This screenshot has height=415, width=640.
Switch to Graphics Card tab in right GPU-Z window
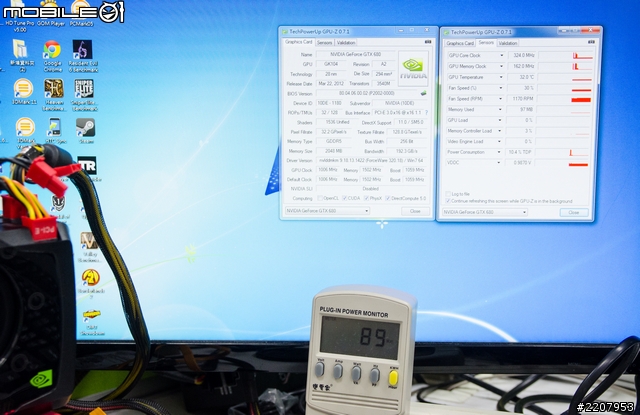(x=460, y=43)
